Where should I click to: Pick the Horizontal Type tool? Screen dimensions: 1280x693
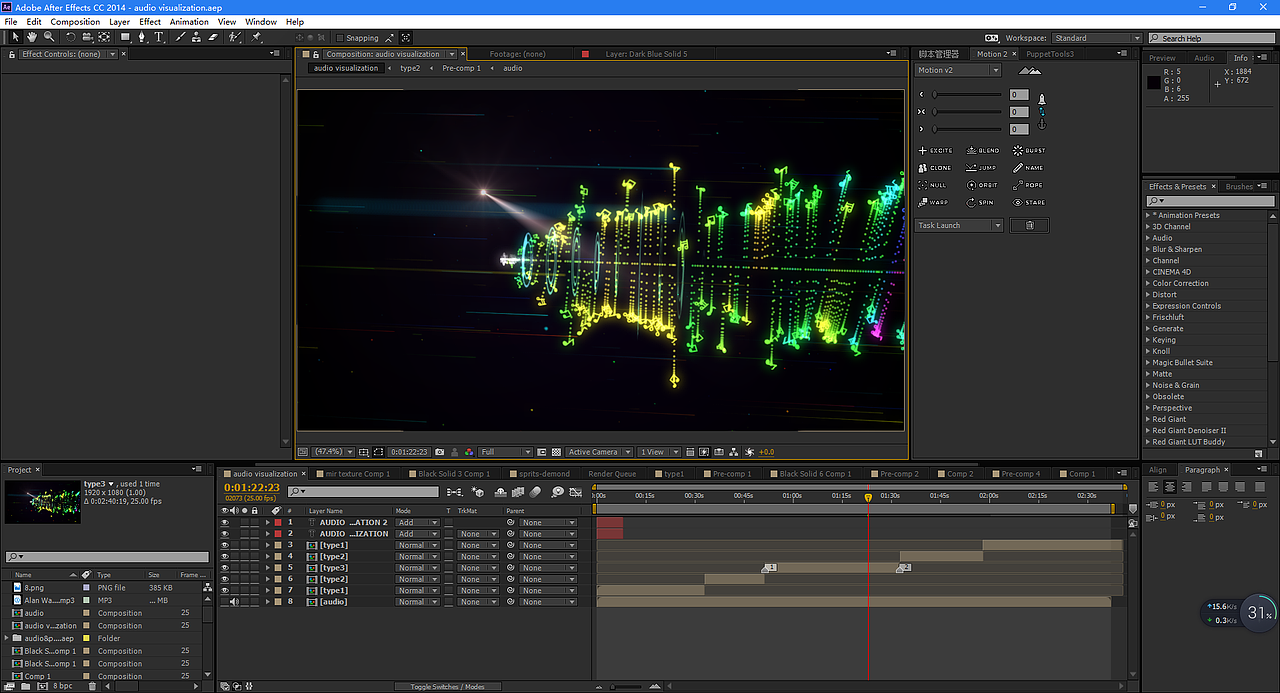158,37
